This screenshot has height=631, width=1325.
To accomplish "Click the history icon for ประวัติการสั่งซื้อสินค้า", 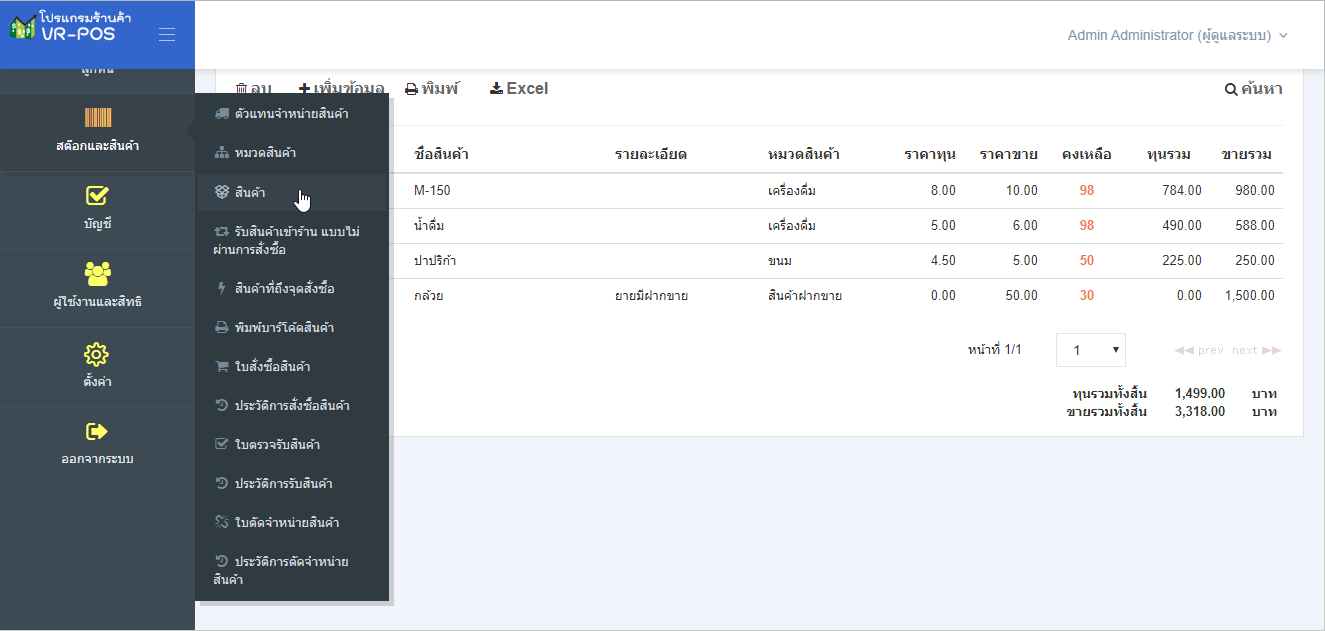I will (x=222, y=405).
